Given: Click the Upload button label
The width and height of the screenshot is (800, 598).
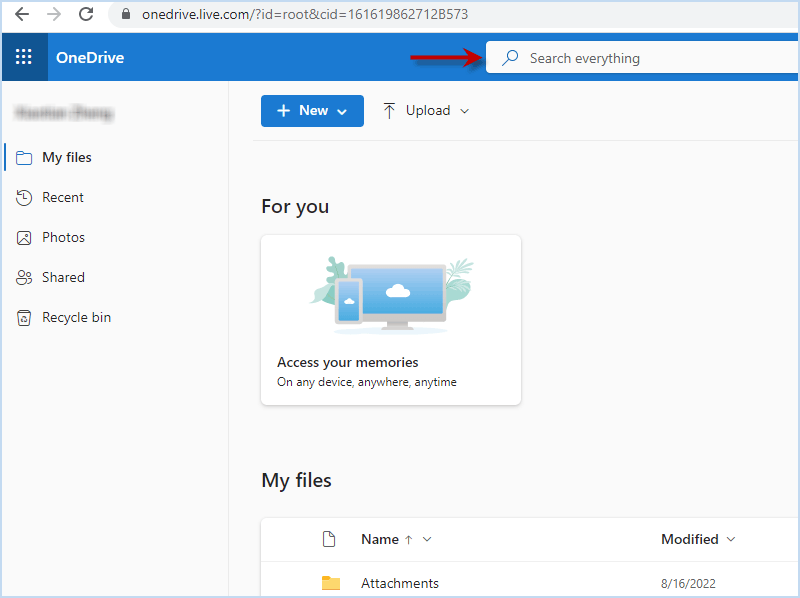Looking at the screenshot, I should (x=428, y=111).
